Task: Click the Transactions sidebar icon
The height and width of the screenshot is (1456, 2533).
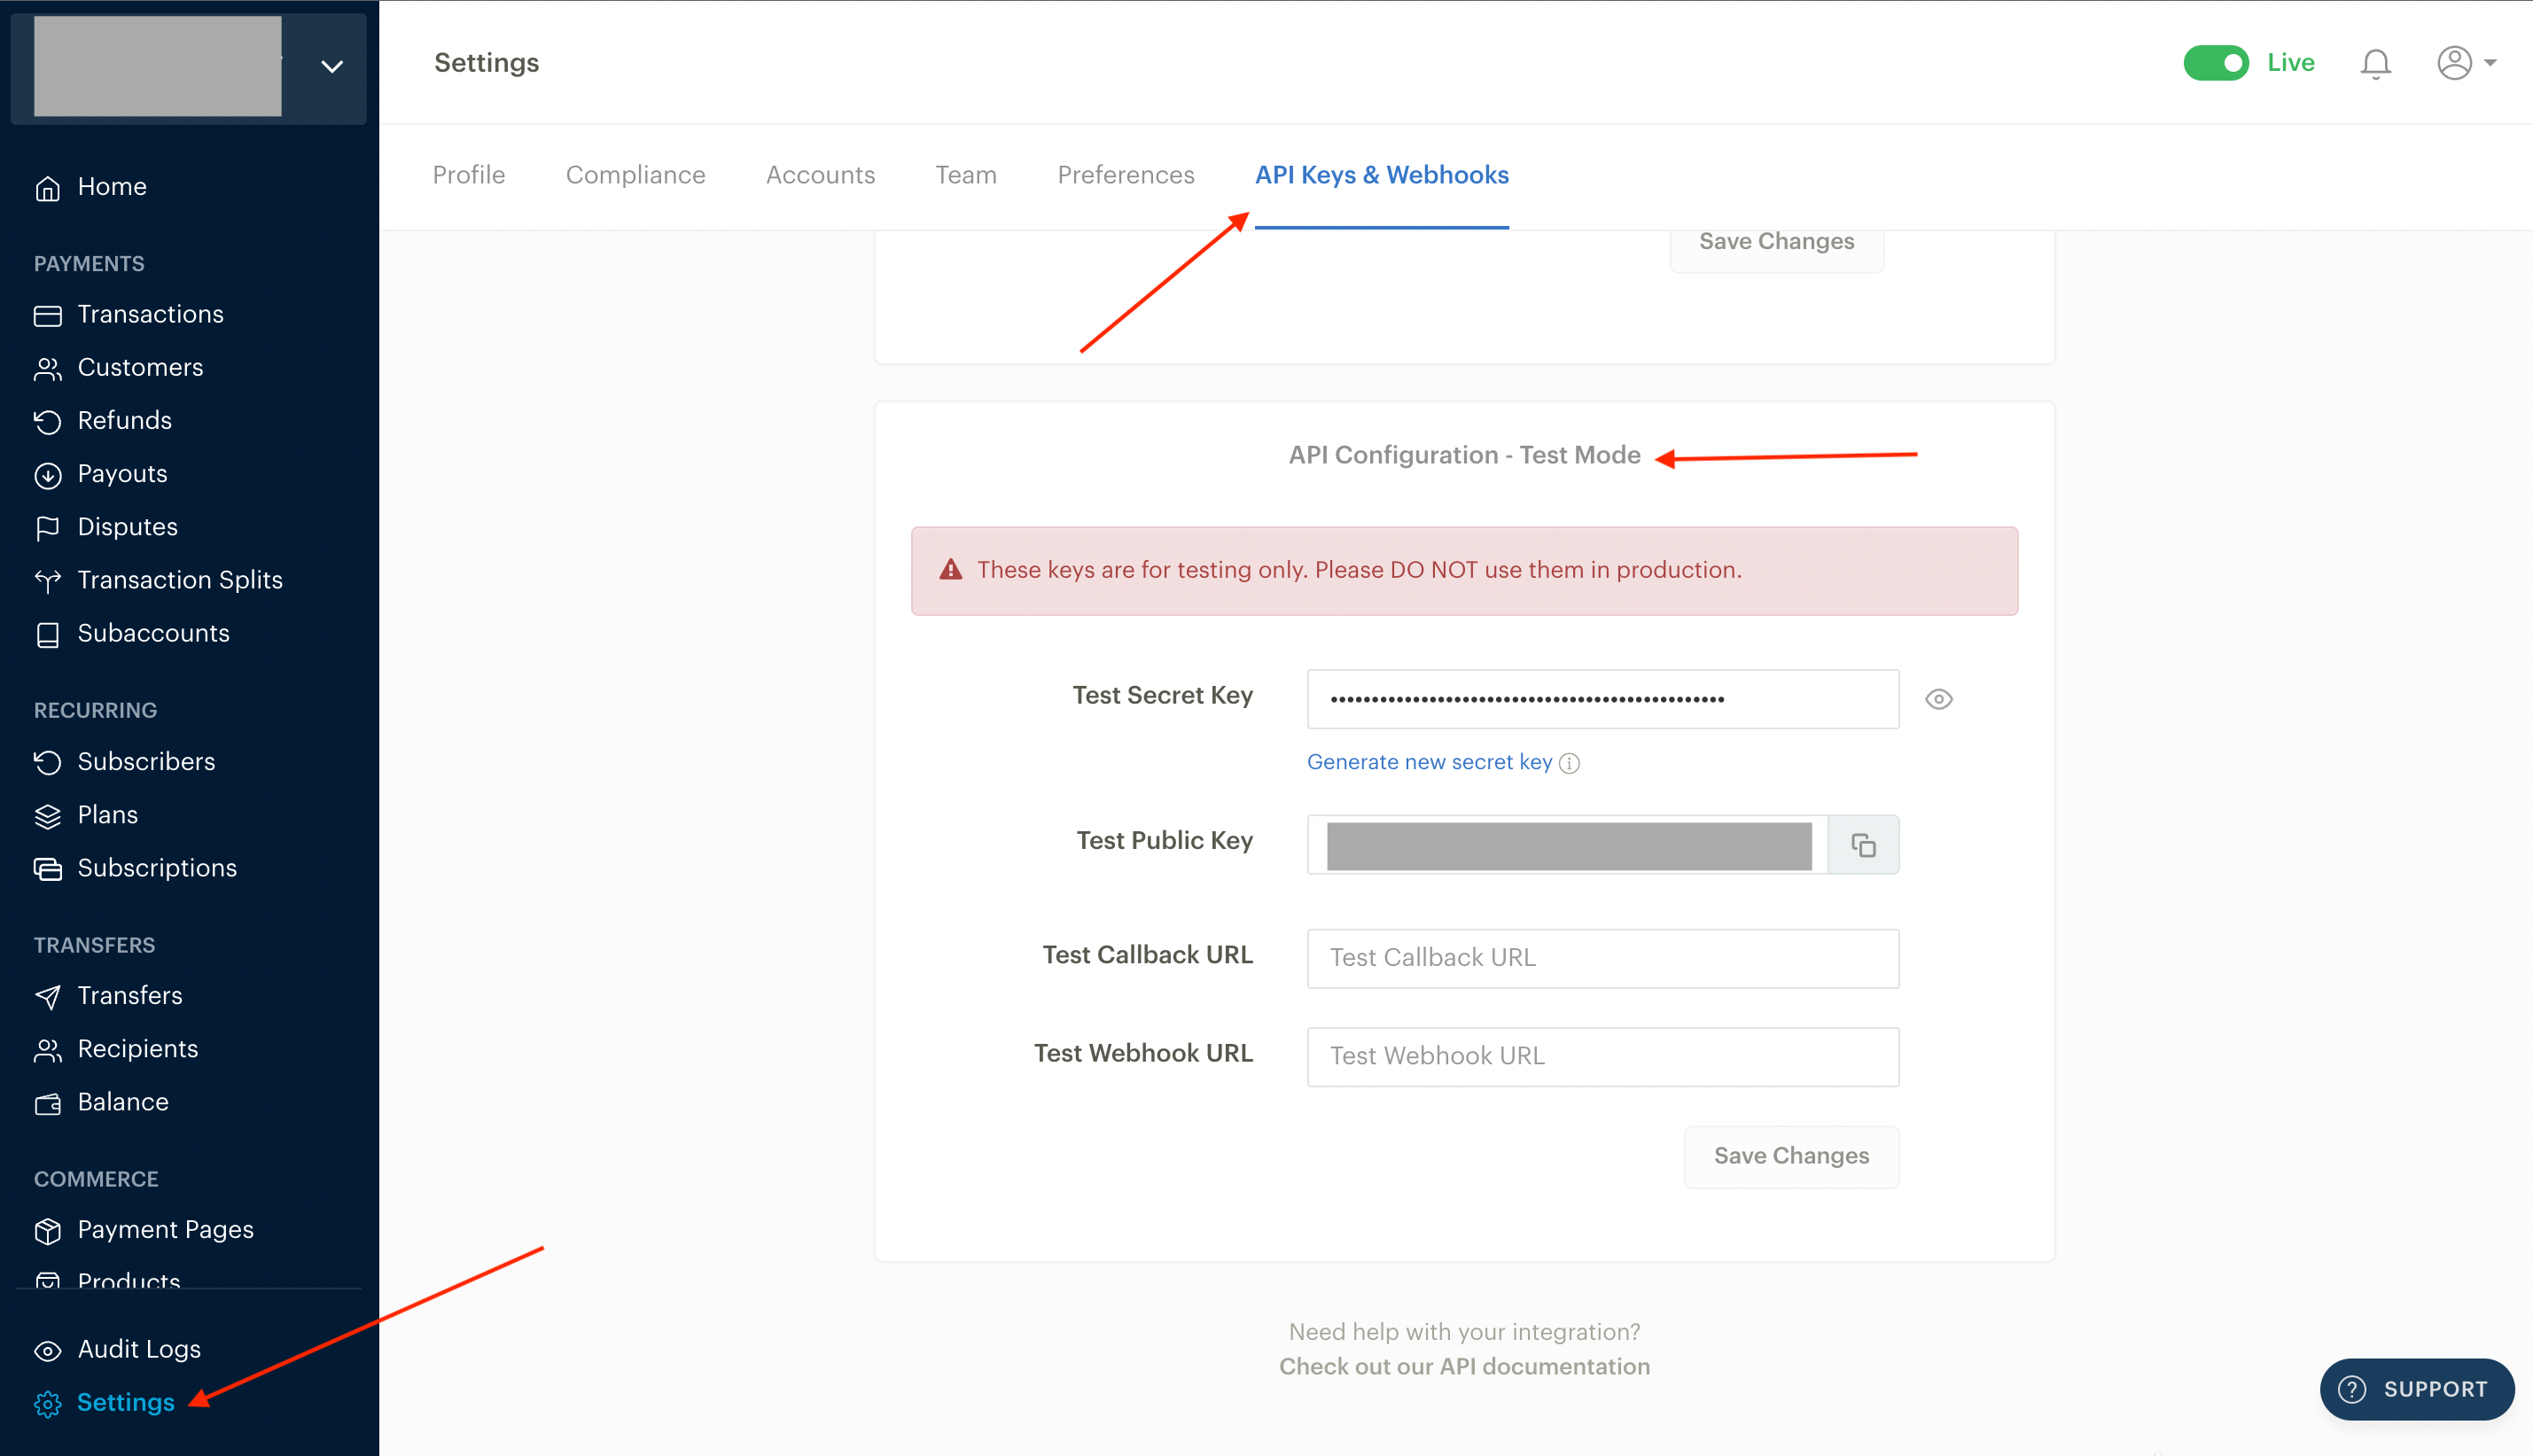Action: 49,315
